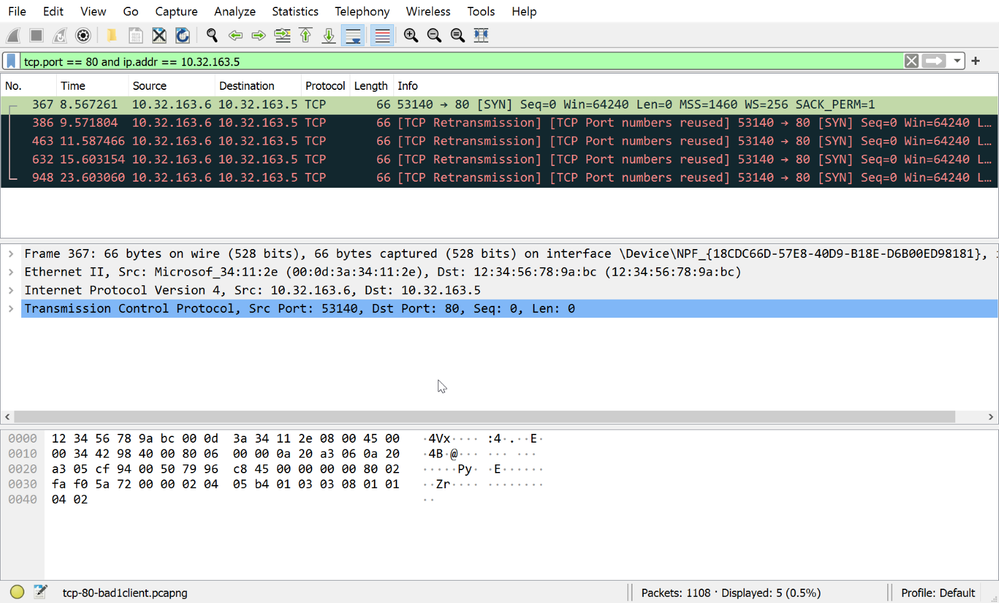Reload this capture file
The height and width of the screenshot is (603, 999).
[182, 36]
